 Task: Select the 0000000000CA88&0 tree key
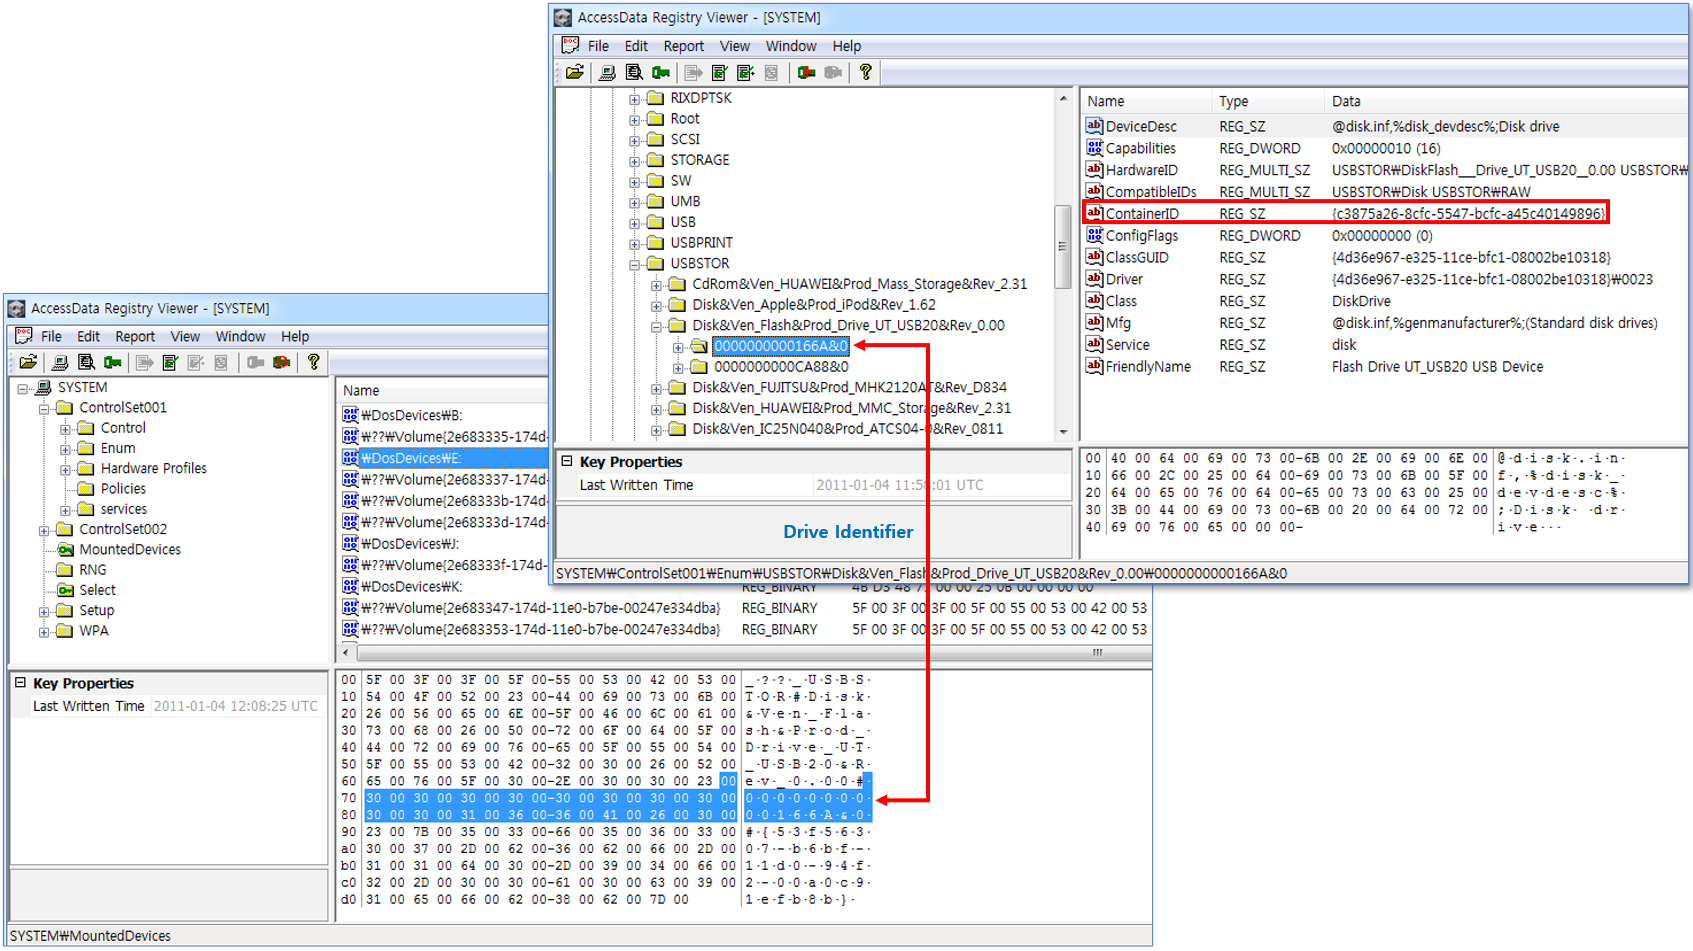[781, 367]
